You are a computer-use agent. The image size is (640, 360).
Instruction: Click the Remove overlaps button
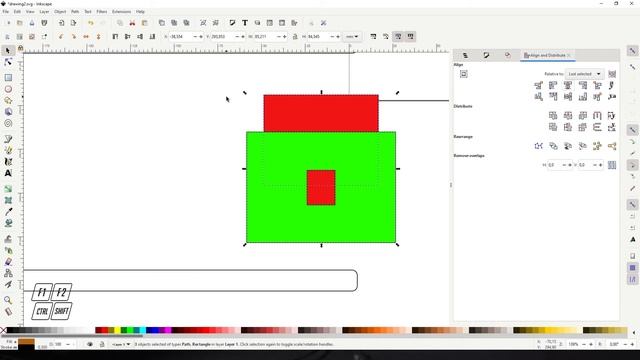pyautogui.click(x=612, y=165)
